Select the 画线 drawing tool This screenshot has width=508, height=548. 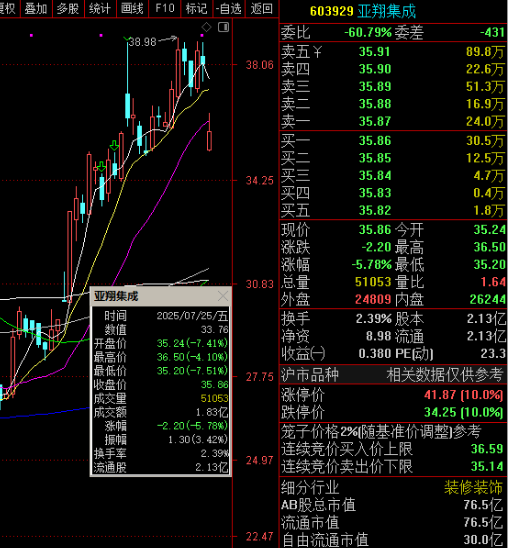coord(132,8)
